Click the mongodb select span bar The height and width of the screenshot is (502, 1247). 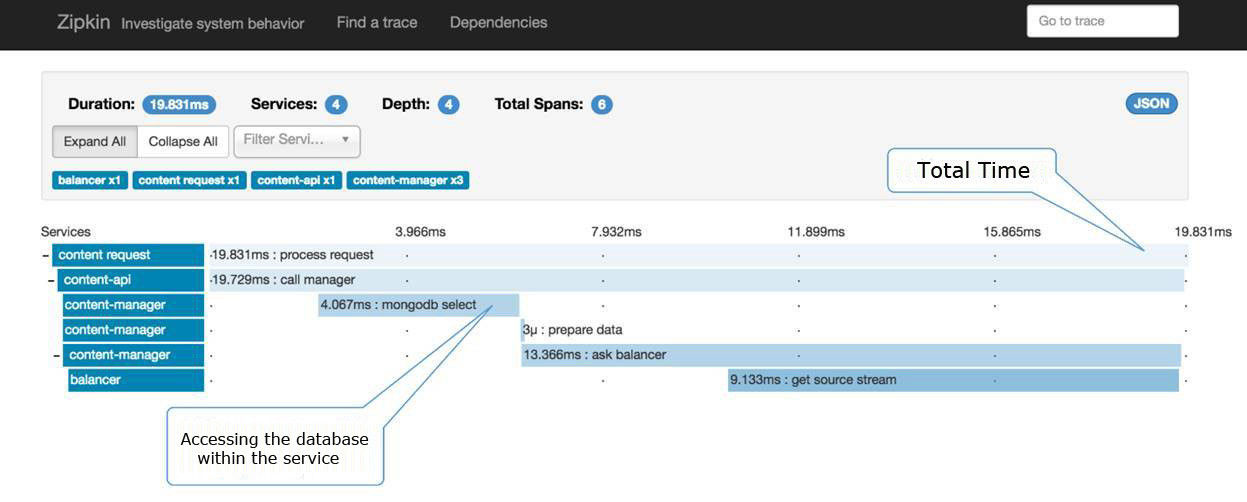[x=418, y=305]
